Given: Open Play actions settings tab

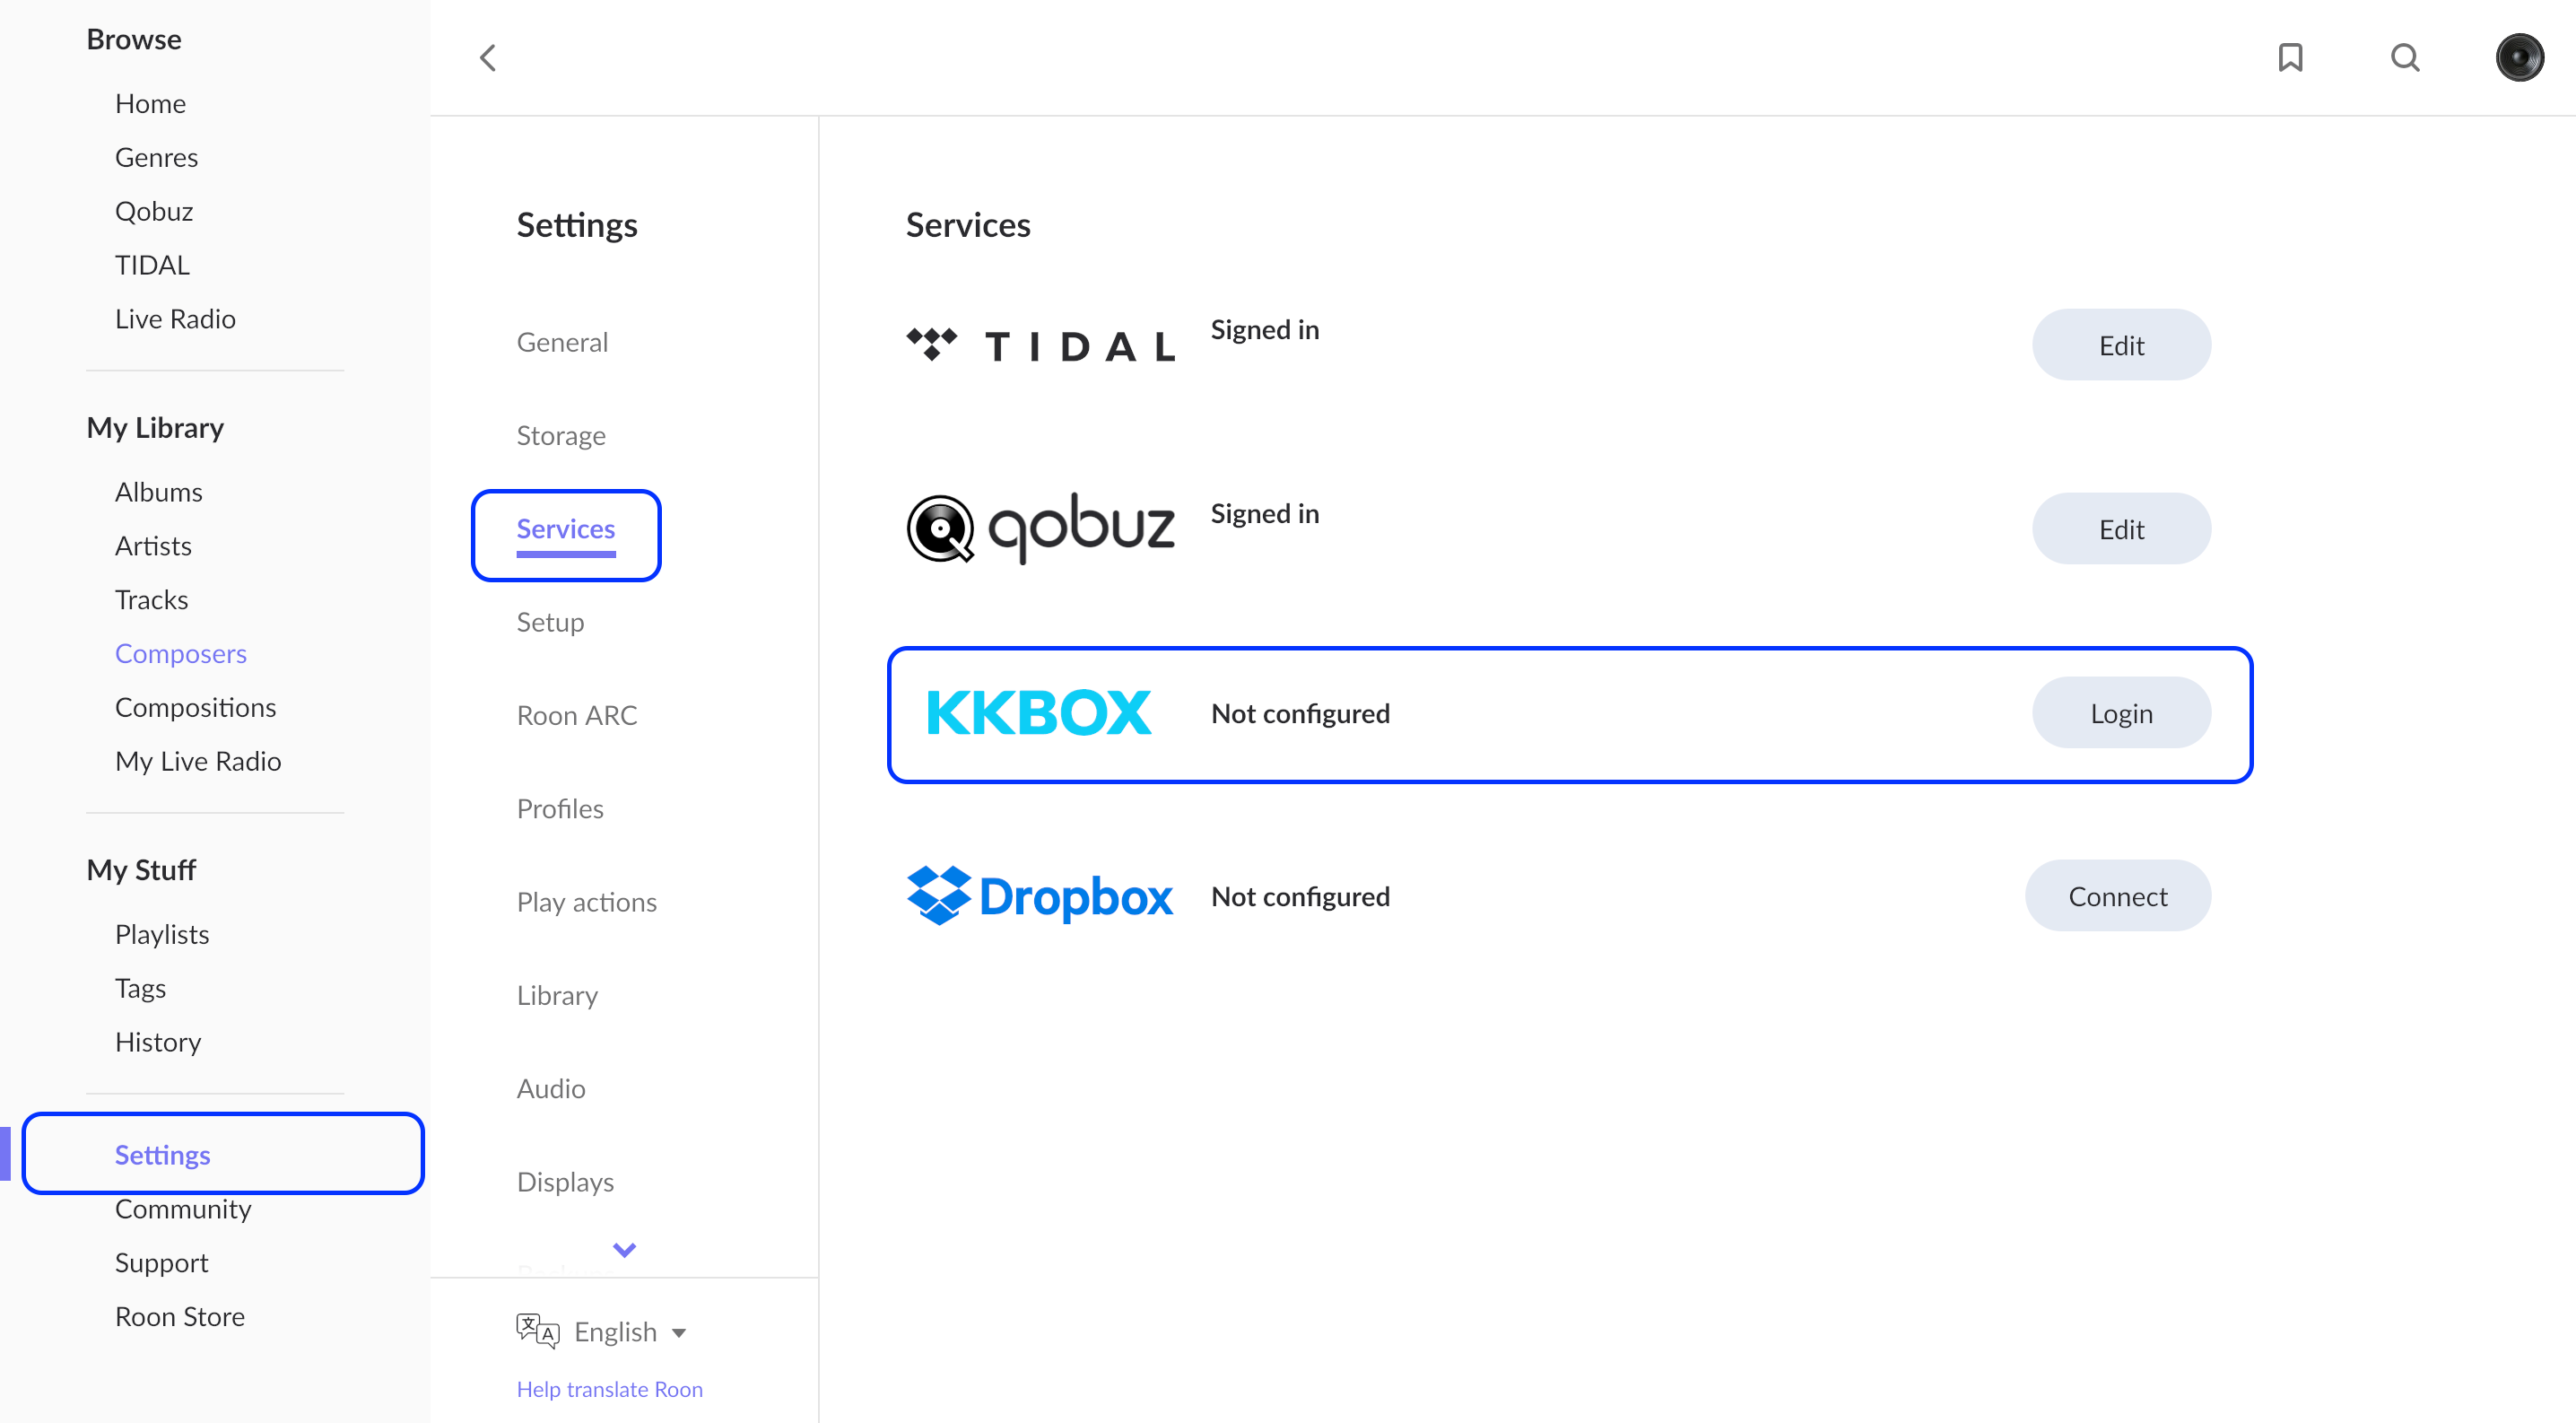Looking at the screenshot, I should (x=587, y=902).
